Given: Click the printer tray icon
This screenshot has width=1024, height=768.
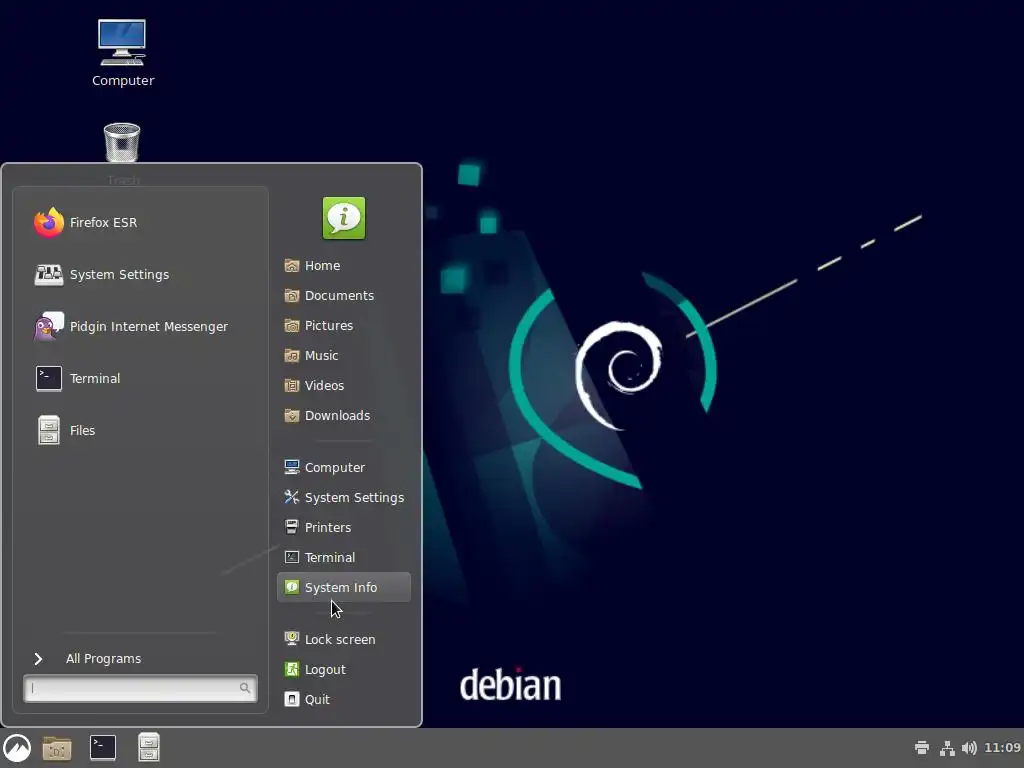Looking at the screenshot, I should (x=922, y=748).
